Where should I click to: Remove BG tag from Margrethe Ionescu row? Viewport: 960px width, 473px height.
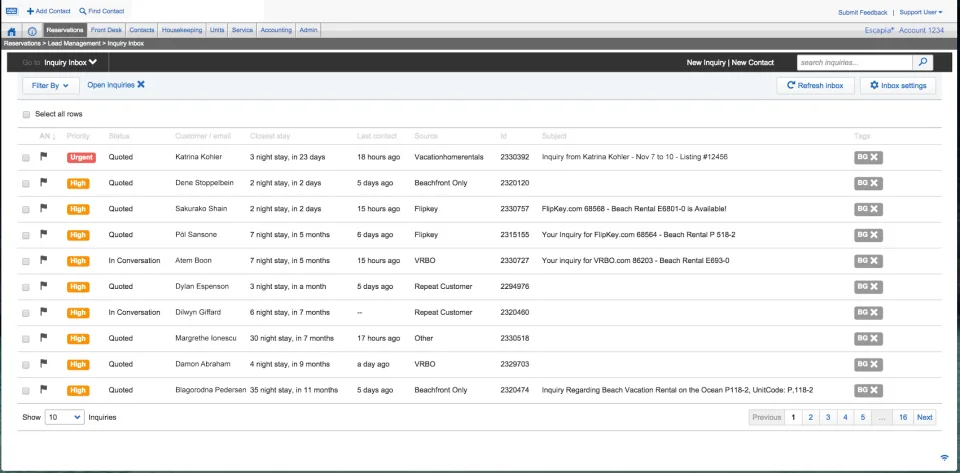(x=874, y=338)
